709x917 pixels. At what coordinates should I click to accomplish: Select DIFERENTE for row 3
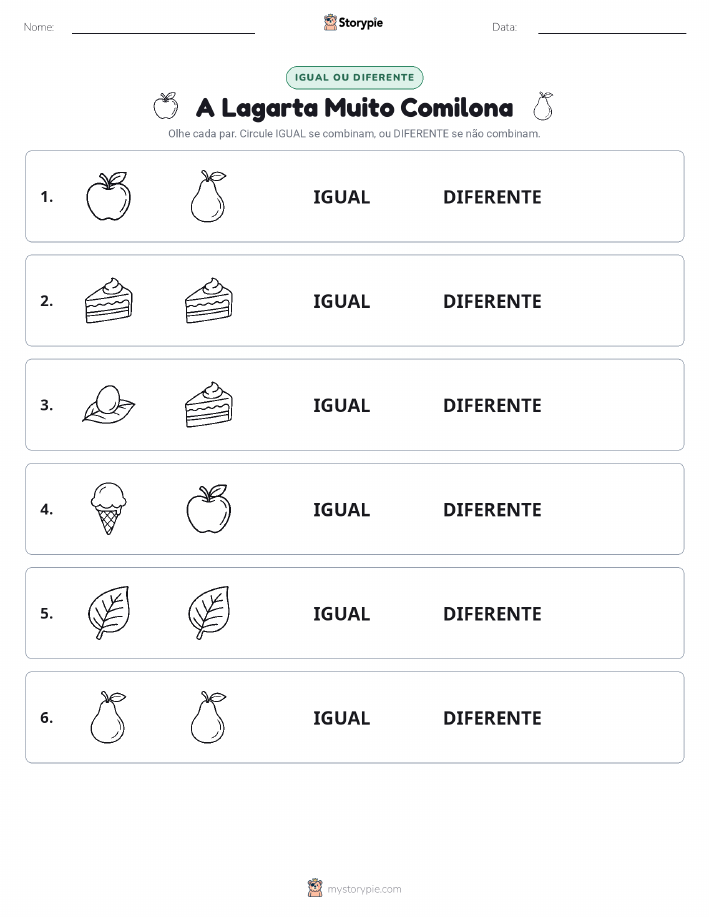coord(492,405)
